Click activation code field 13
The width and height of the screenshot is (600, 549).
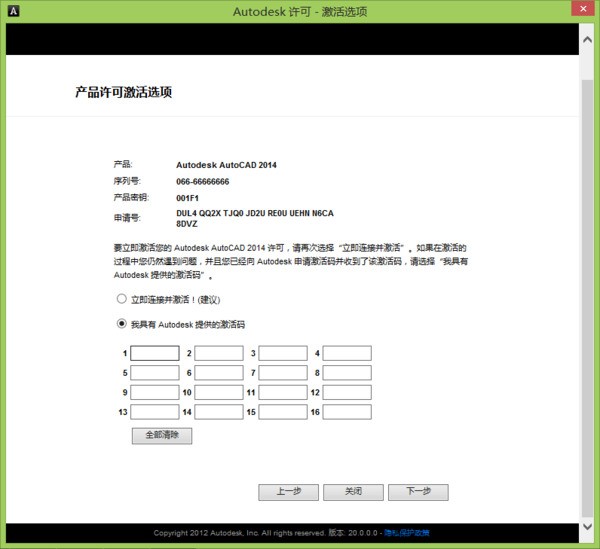(155, 412)
